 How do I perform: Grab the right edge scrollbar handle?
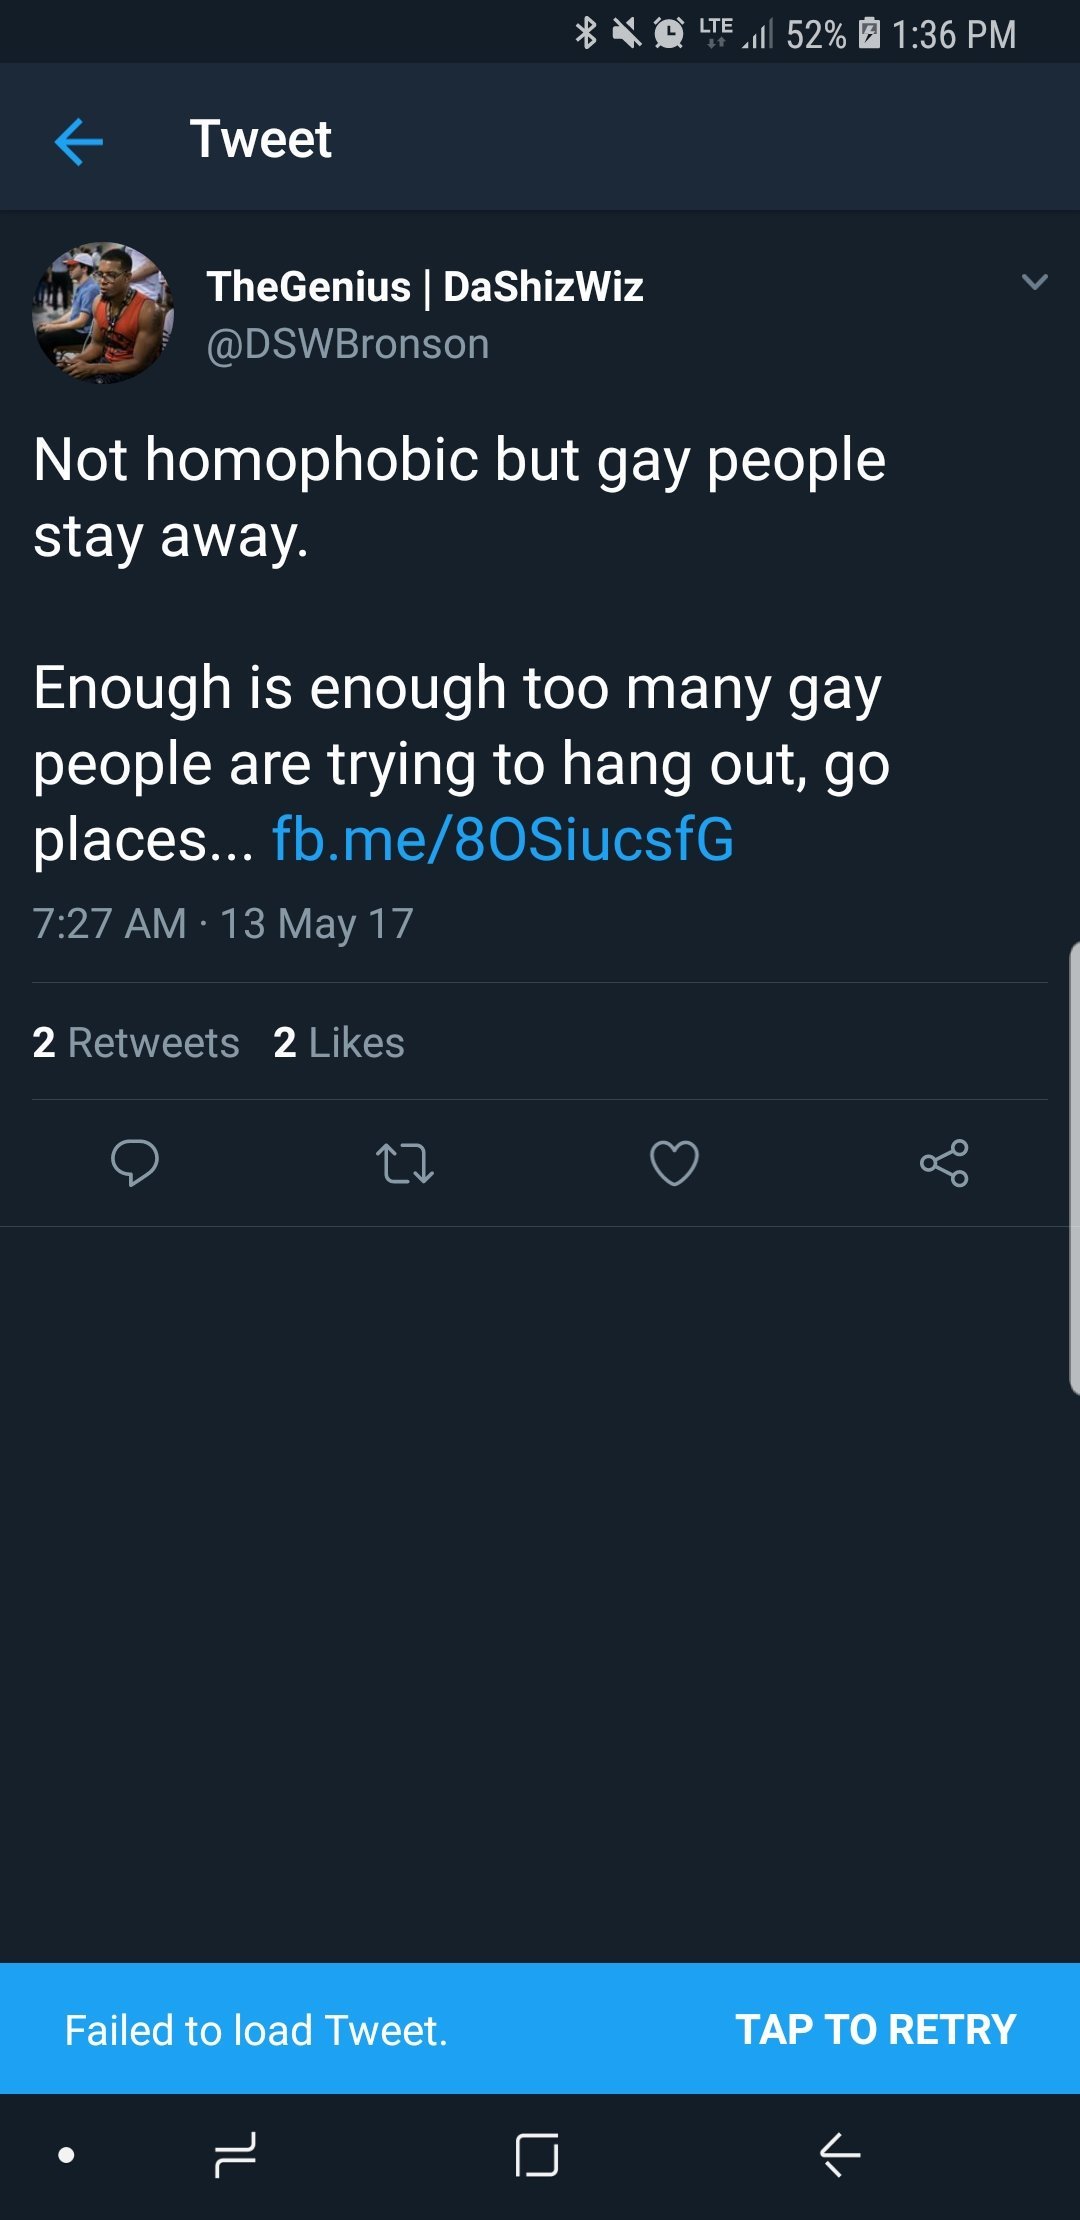point(1073,1167)
